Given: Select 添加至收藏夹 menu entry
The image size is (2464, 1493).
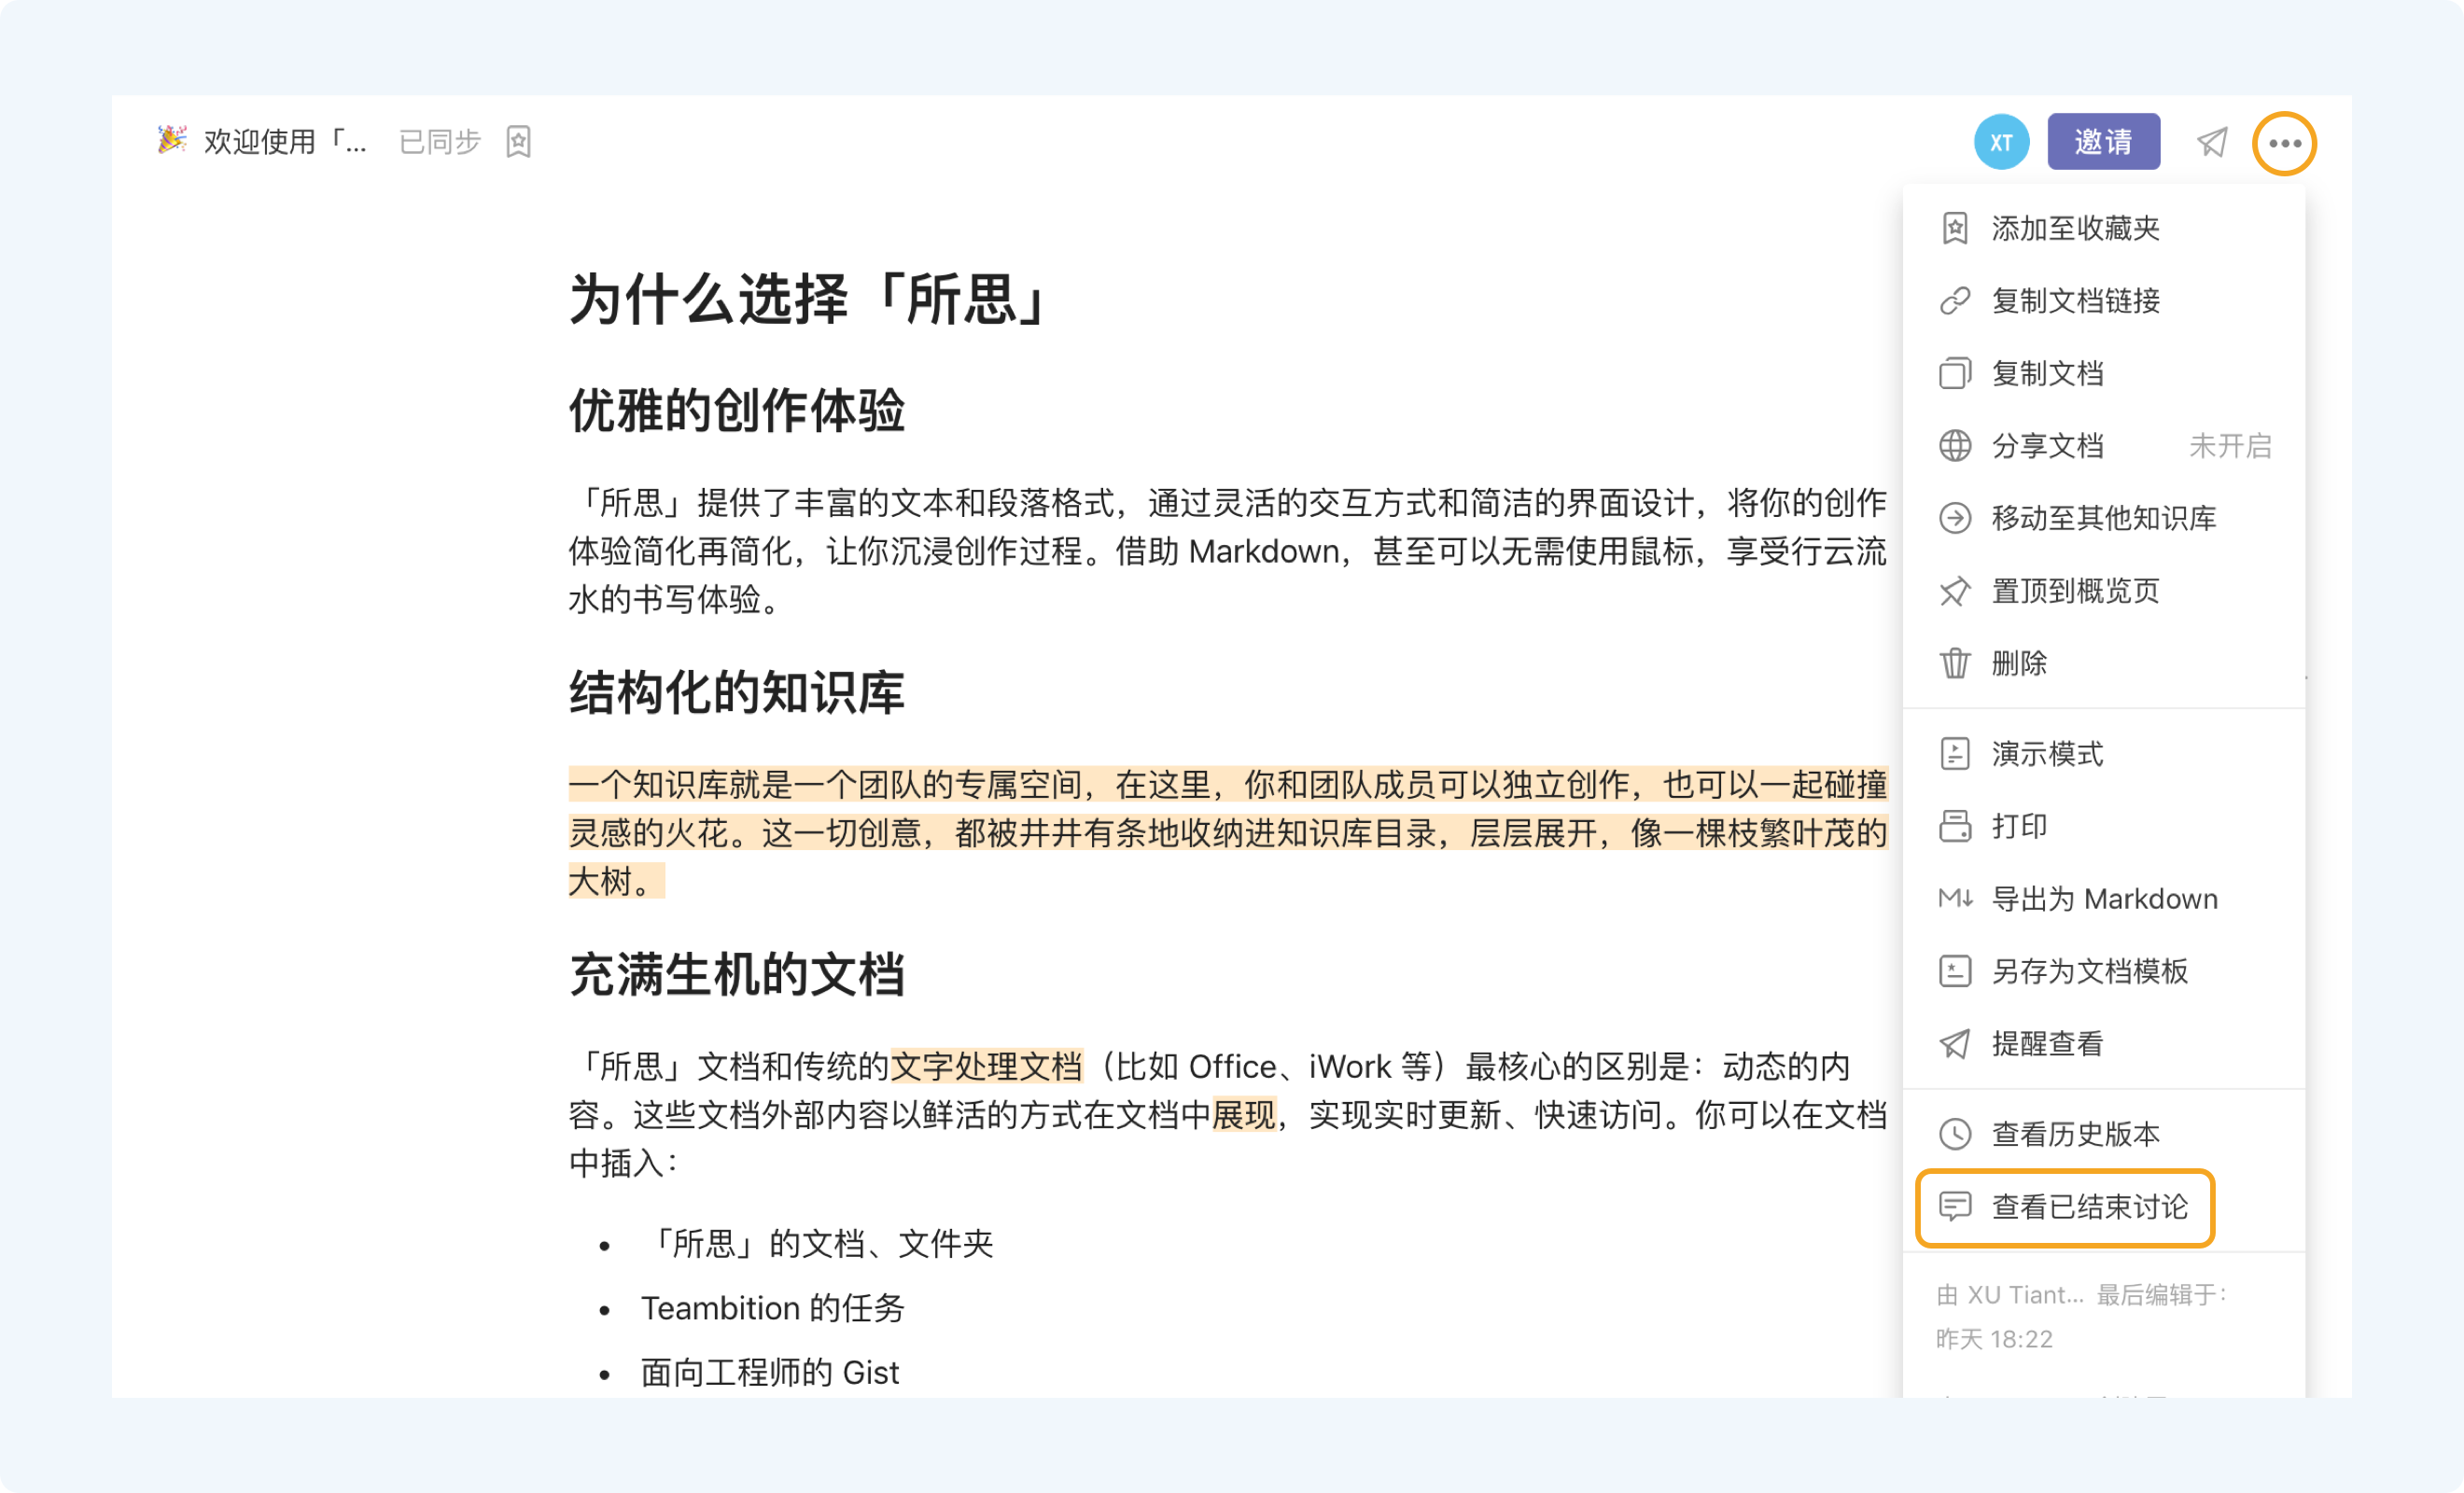Looking at the screenshot, I should click(2104, 228).
